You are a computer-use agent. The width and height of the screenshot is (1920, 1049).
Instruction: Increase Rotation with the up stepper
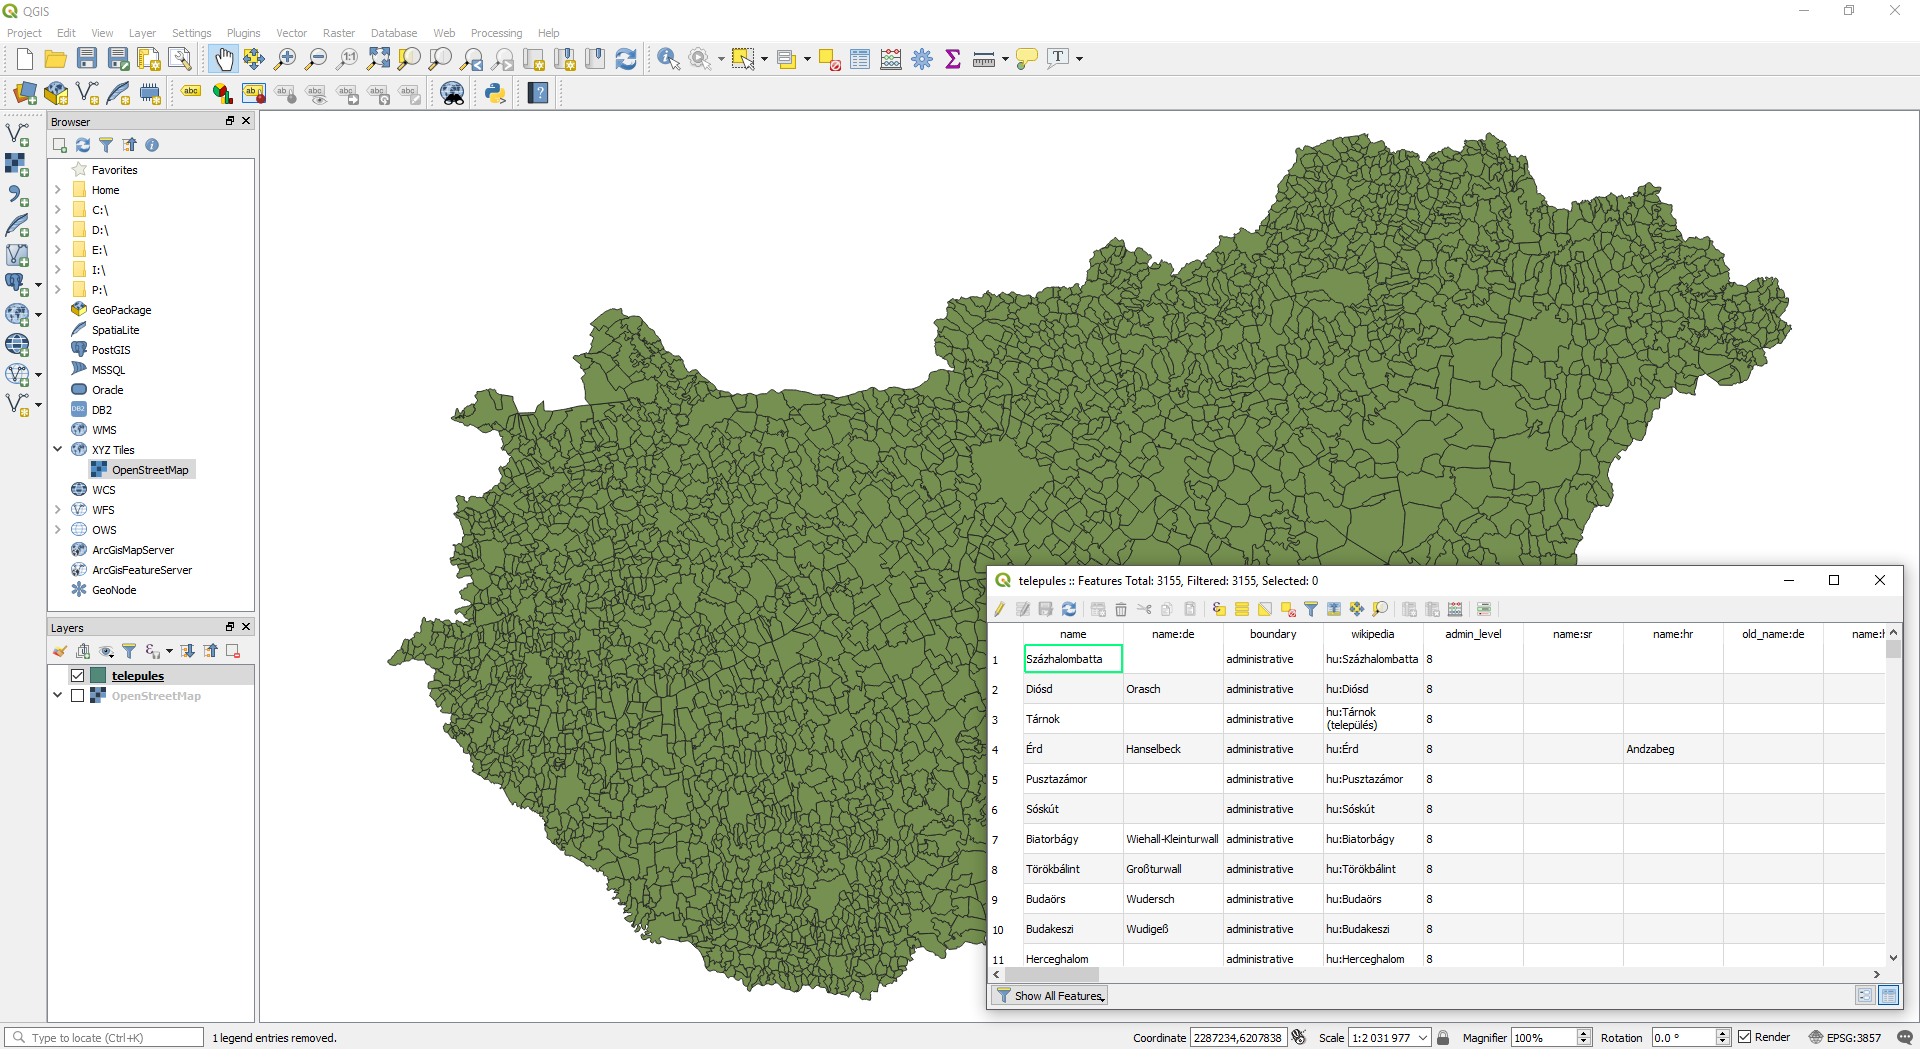click(1722, 1033)
